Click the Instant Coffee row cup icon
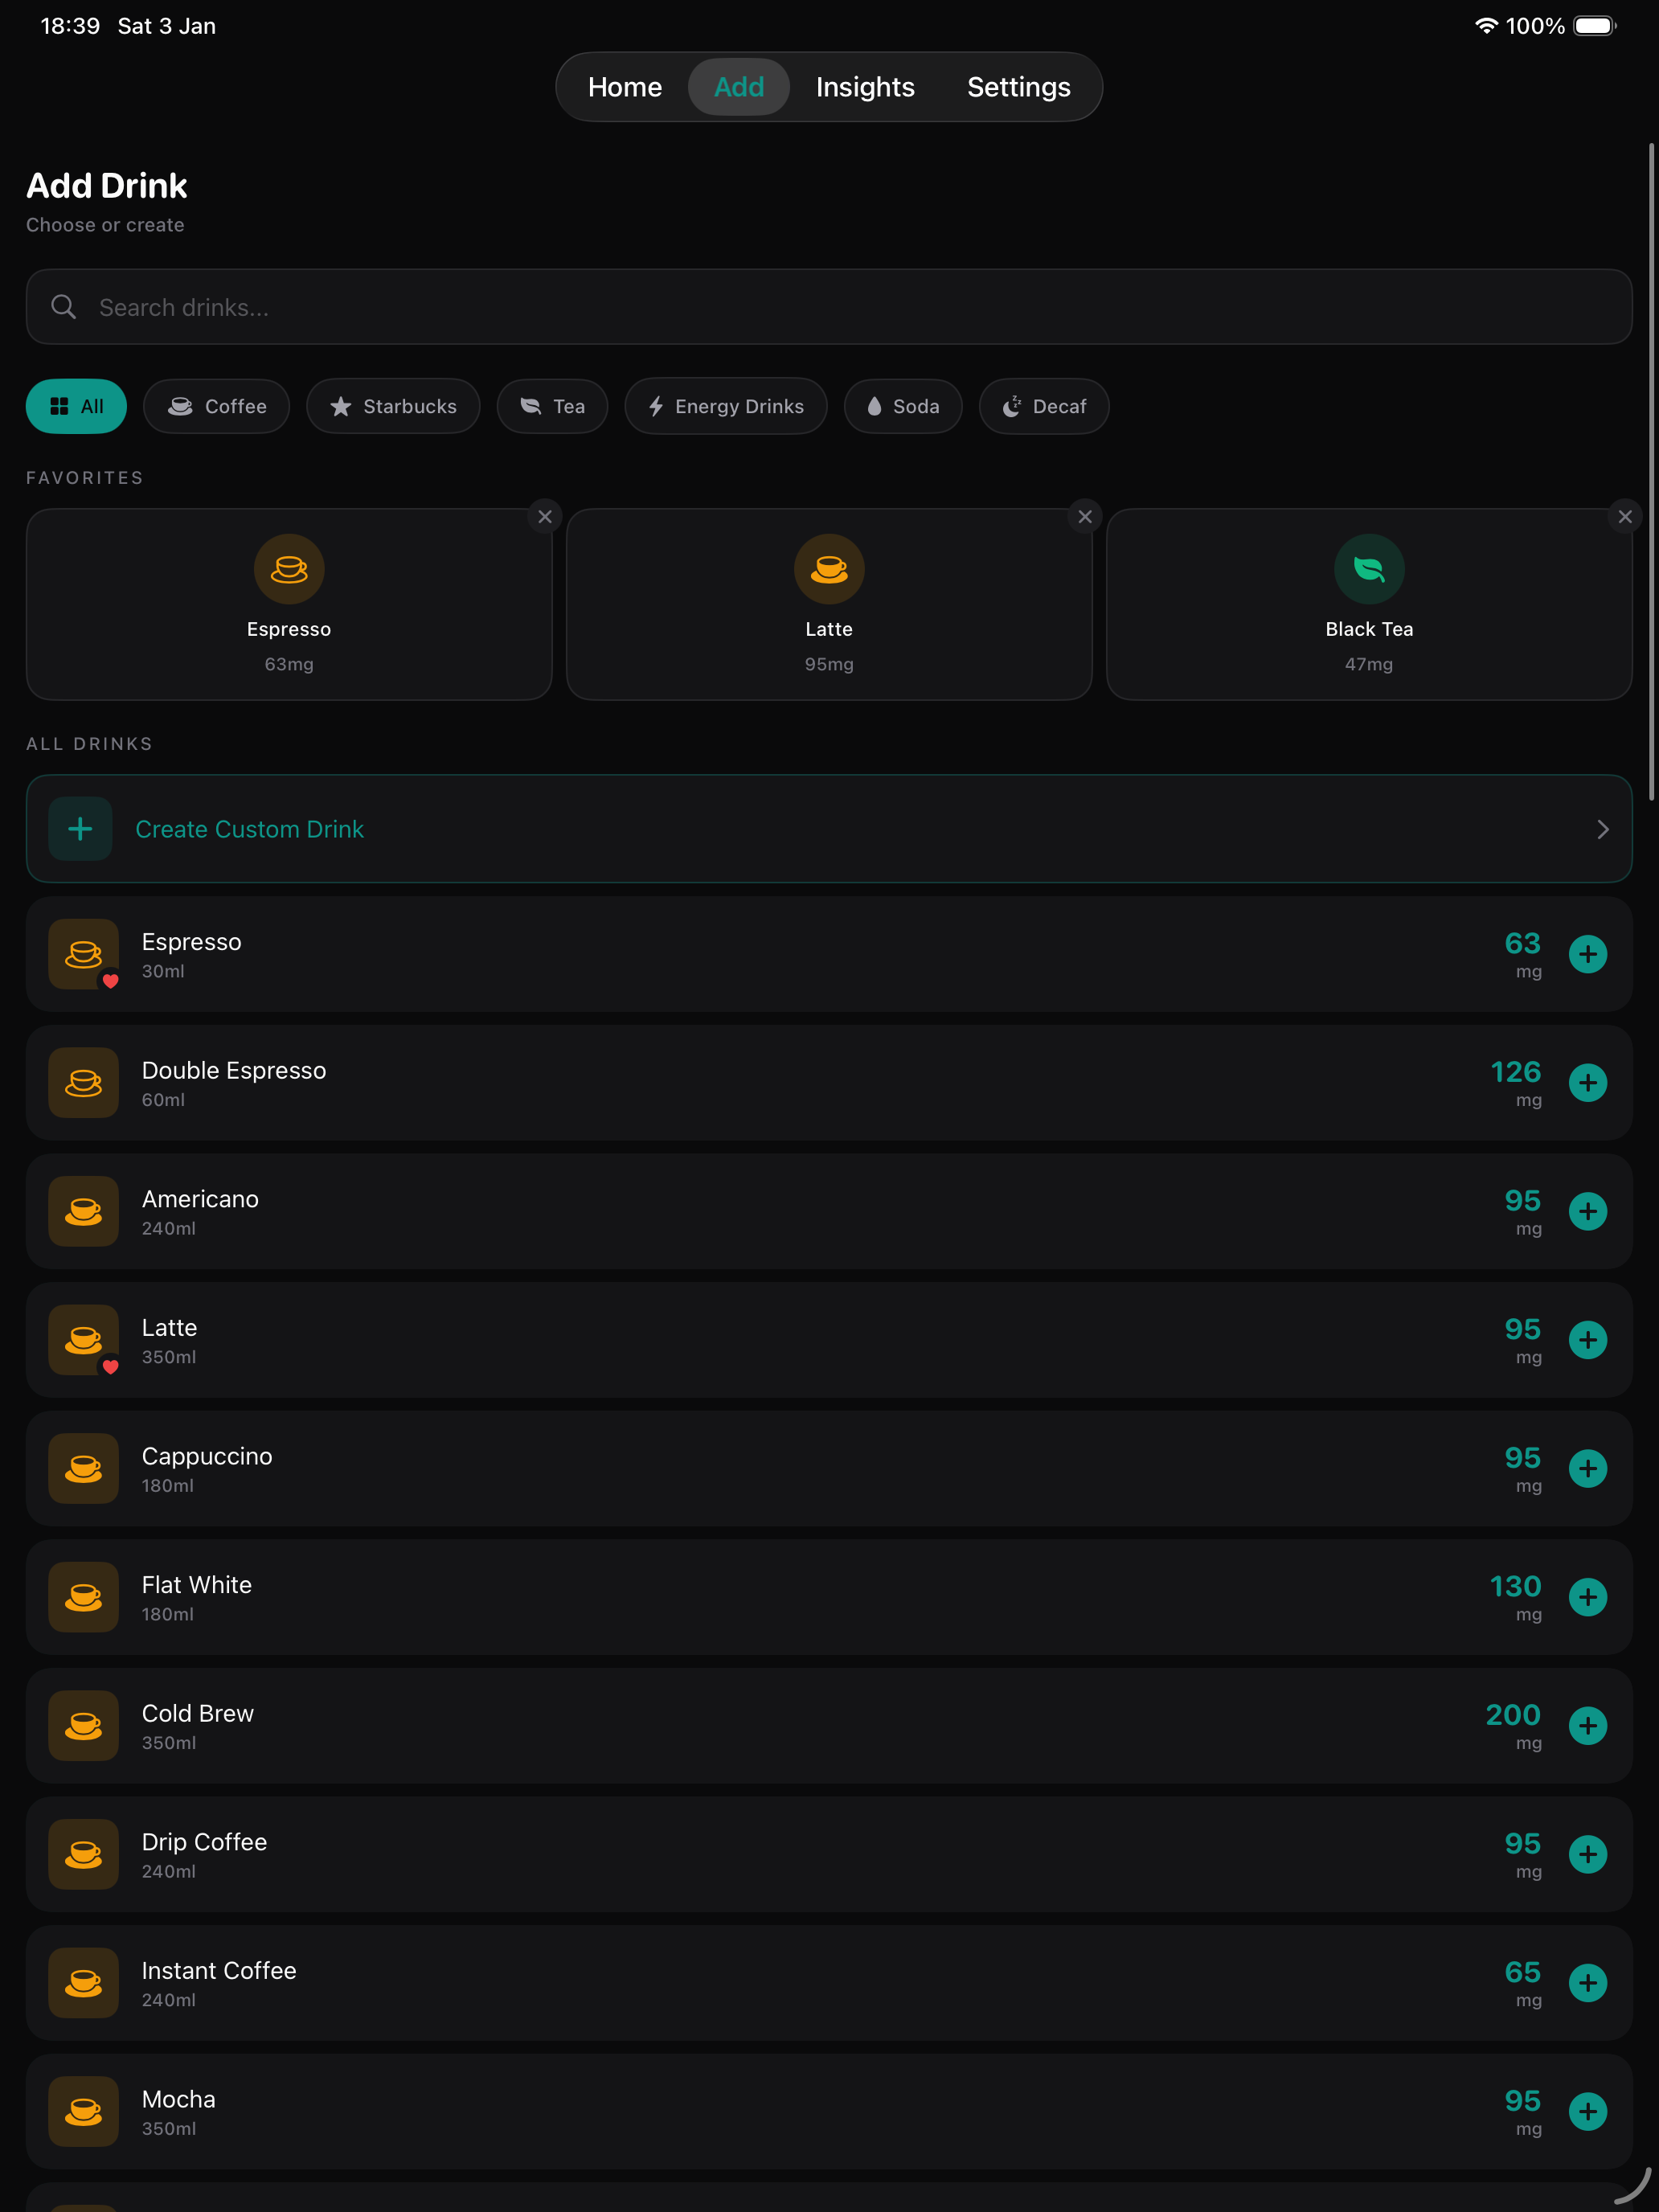The height and width of the screenshot is (2212, 1659). point(84,1983)
